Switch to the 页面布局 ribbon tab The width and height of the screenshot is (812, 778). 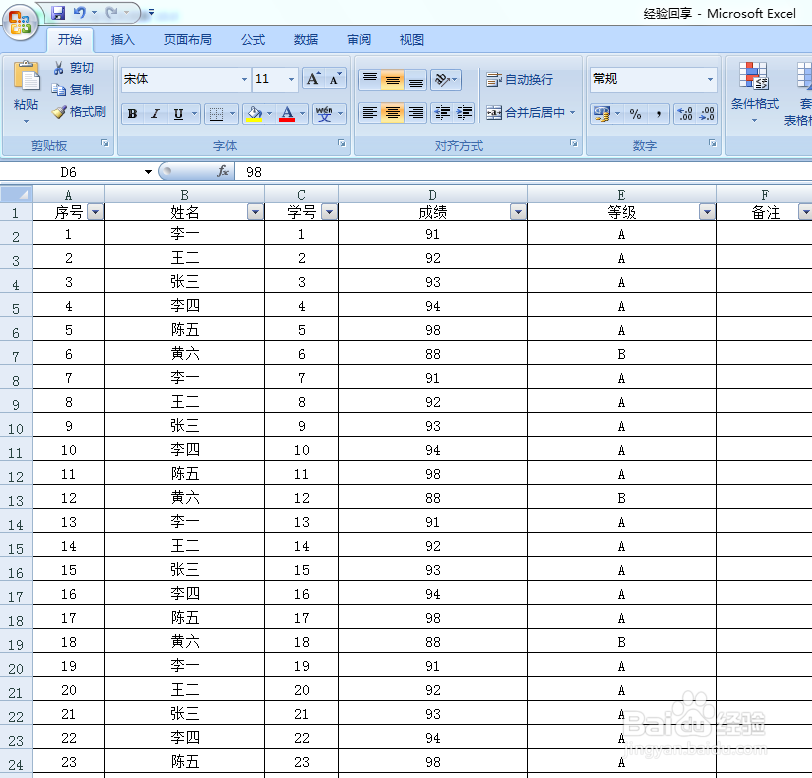click(188, 39)
